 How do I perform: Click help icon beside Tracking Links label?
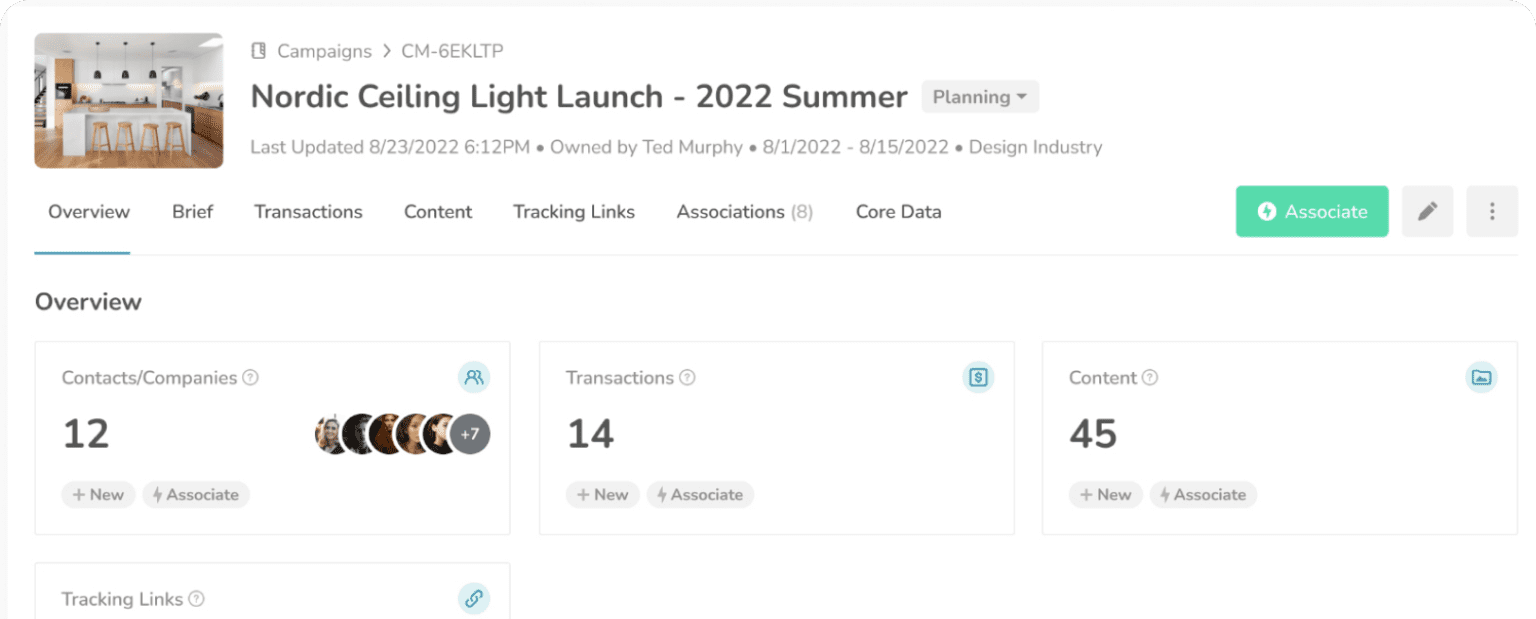point(197,599)
